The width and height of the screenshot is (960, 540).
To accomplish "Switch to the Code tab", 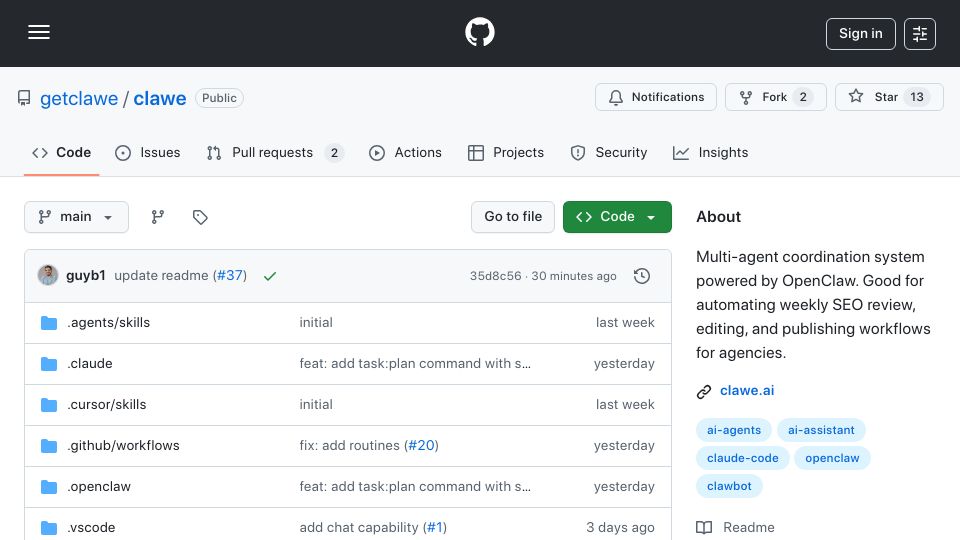I will (61, 152).
